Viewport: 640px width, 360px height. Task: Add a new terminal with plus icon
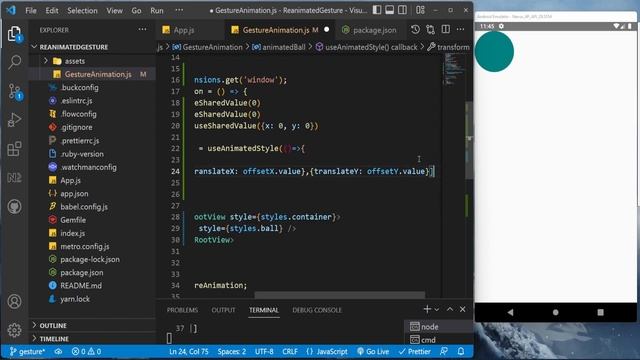427,309
